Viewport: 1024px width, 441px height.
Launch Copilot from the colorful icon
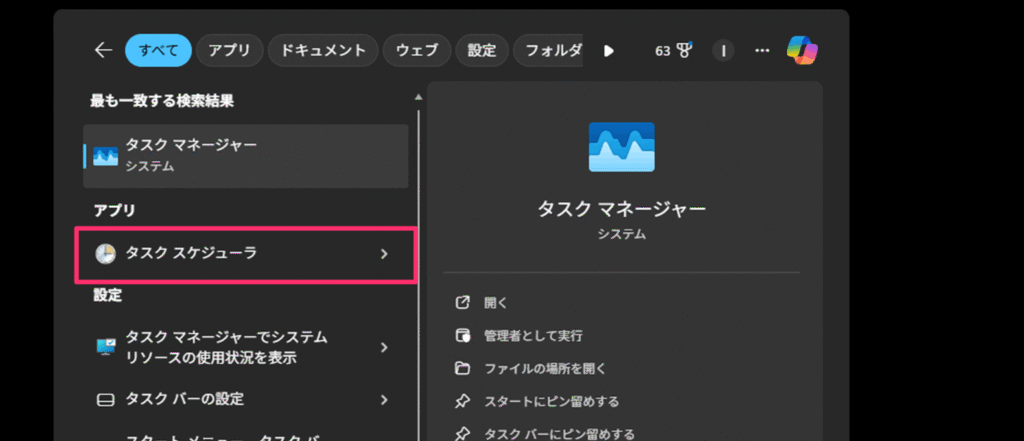click(x=803, y=50)
